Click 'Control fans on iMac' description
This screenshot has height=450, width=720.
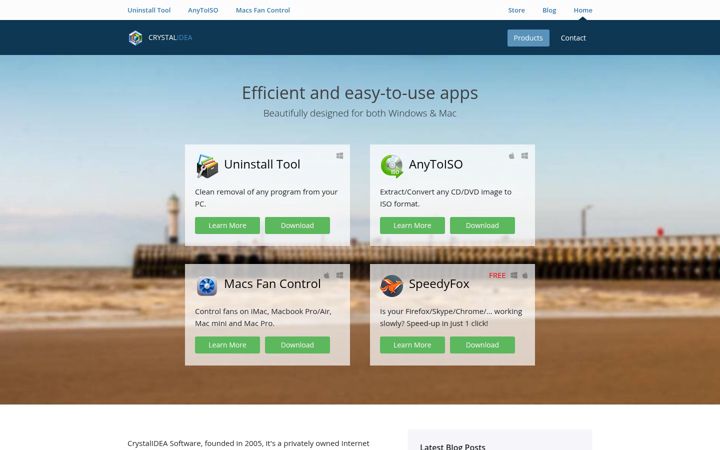tap(263, 317)
